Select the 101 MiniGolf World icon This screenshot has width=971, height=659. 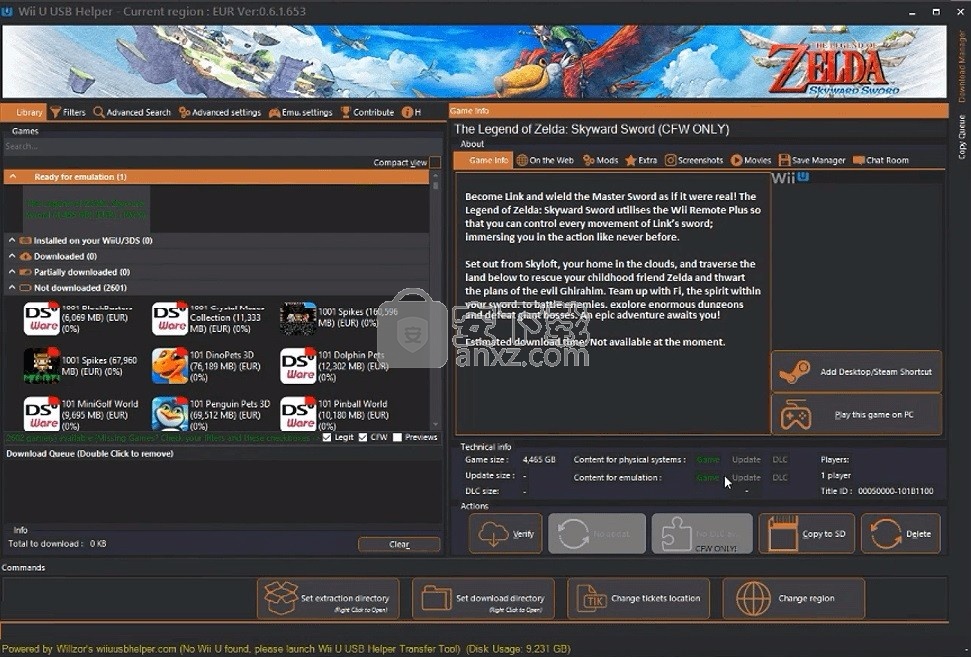pos(41,414)
